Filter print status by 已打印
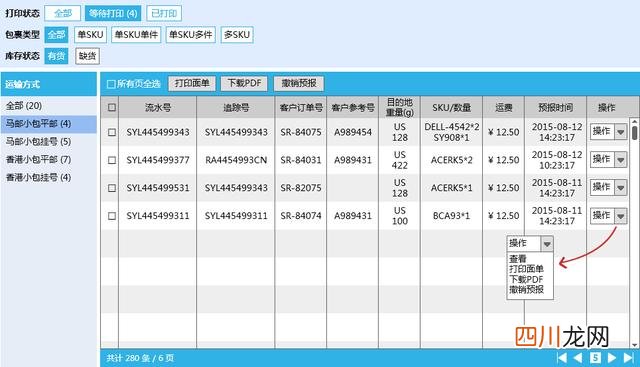This screenshot has height=367, width=640. coord(164,13)
